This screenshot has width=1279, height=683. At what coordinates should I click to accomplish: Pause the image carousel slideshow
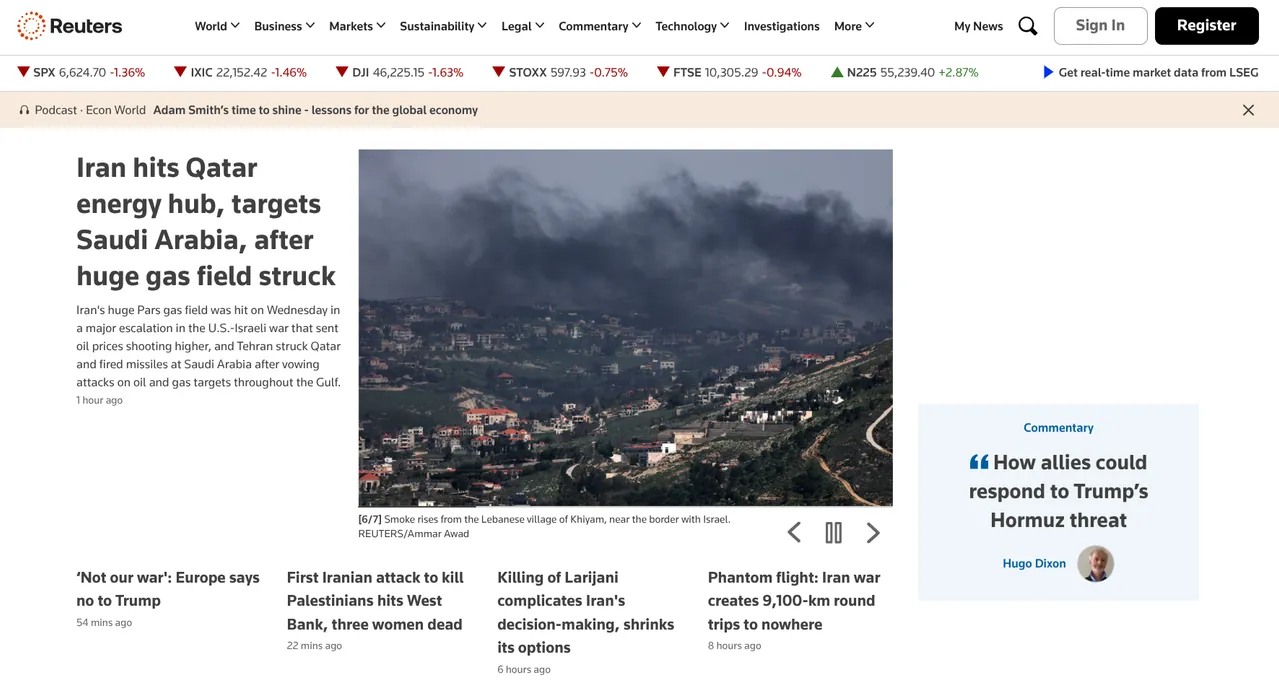[x=833, y=532]
